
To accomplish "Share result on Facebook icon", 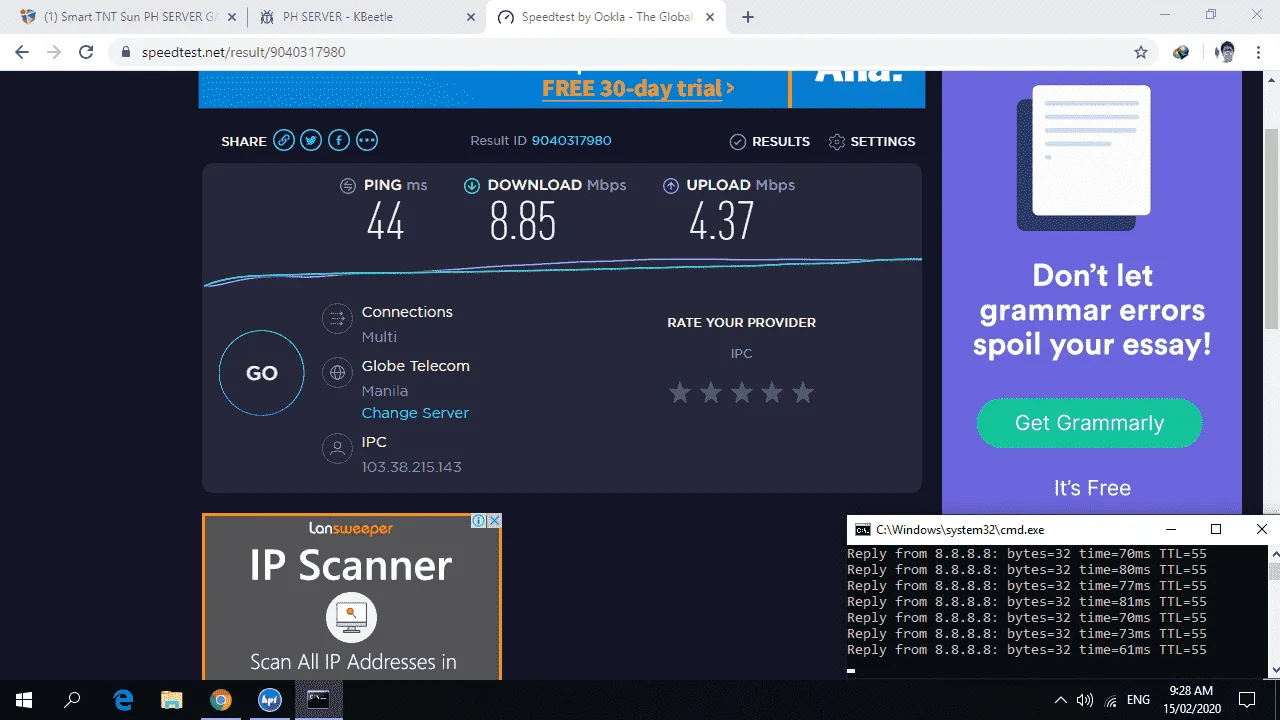I will (x=339, y=141).
